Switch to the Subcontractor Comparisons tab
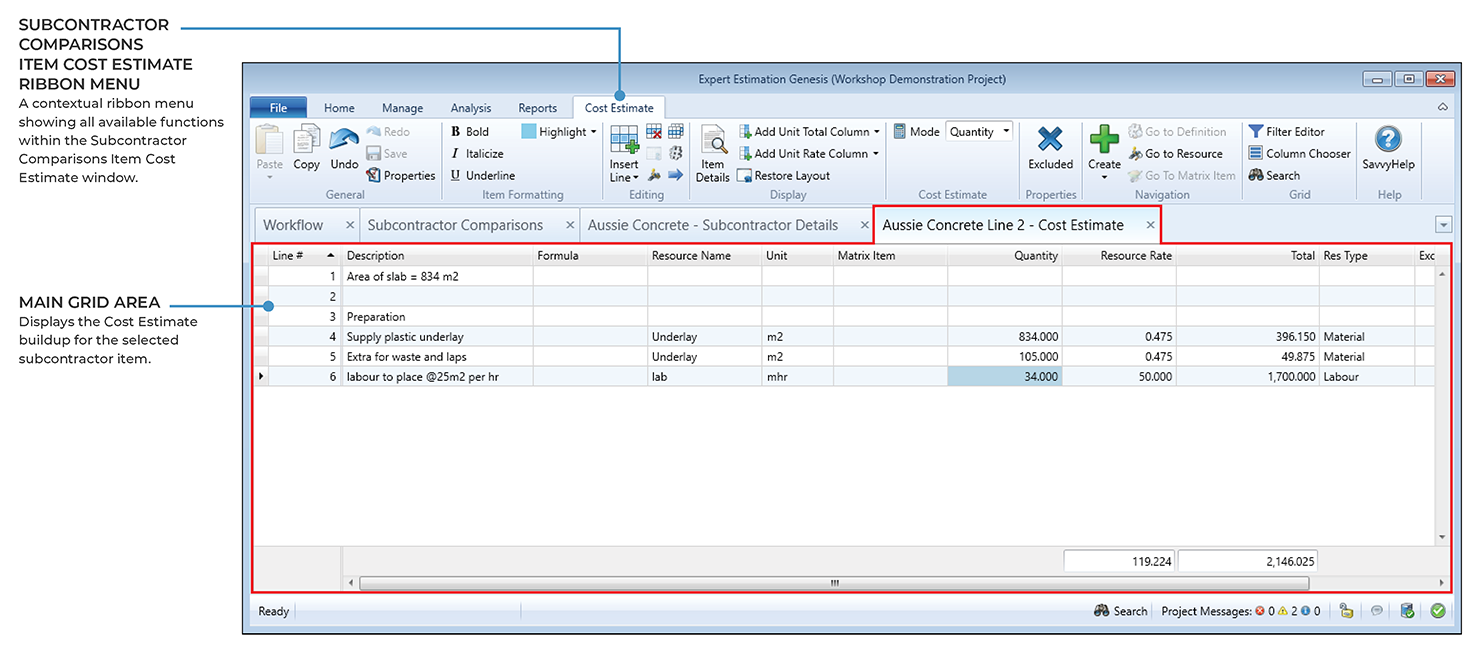This screenshot has height=653, width=1480. [x=455, y=225]
